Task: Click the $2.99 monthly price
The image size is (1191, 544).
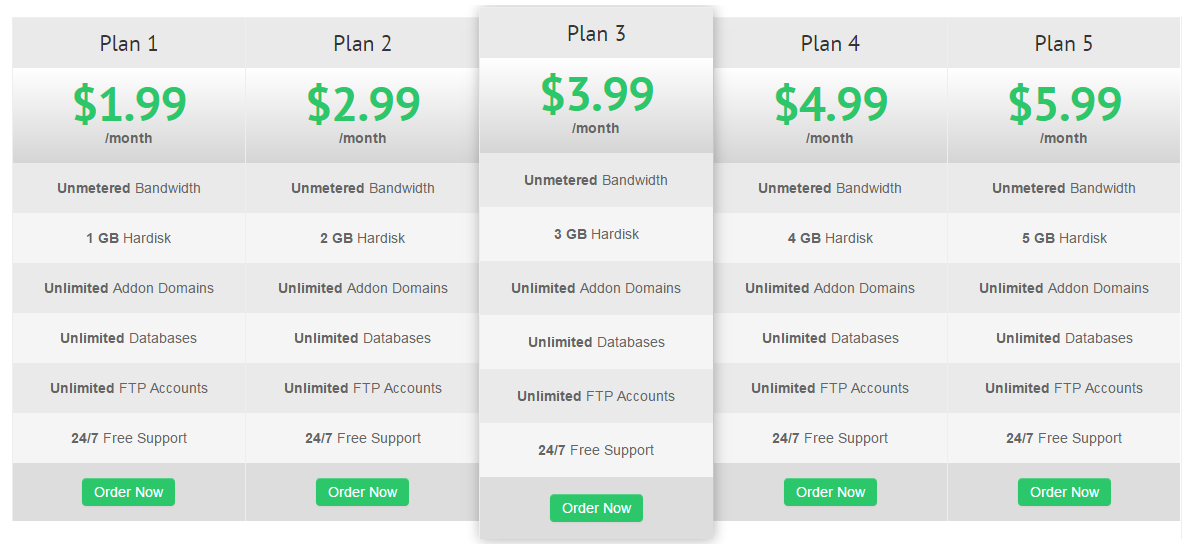Action: coord(363,104)
